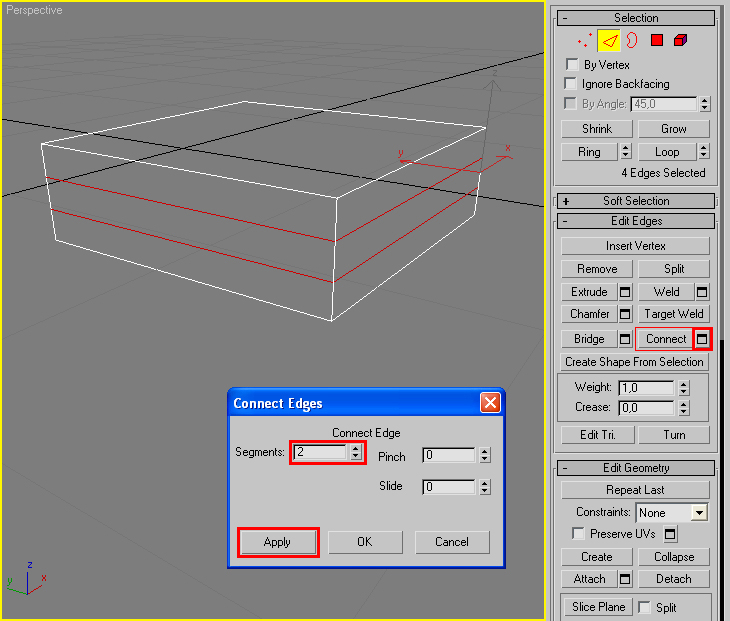730x621 pixels.
Task: Open Weld settings dialog box icon
Action: tap(702, 292)
